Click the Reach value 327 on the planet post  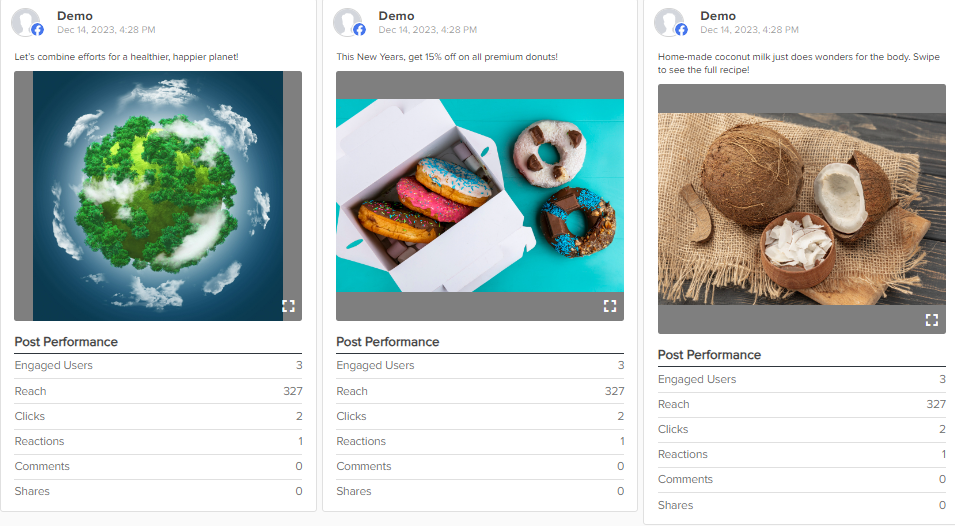coord(293,391)
